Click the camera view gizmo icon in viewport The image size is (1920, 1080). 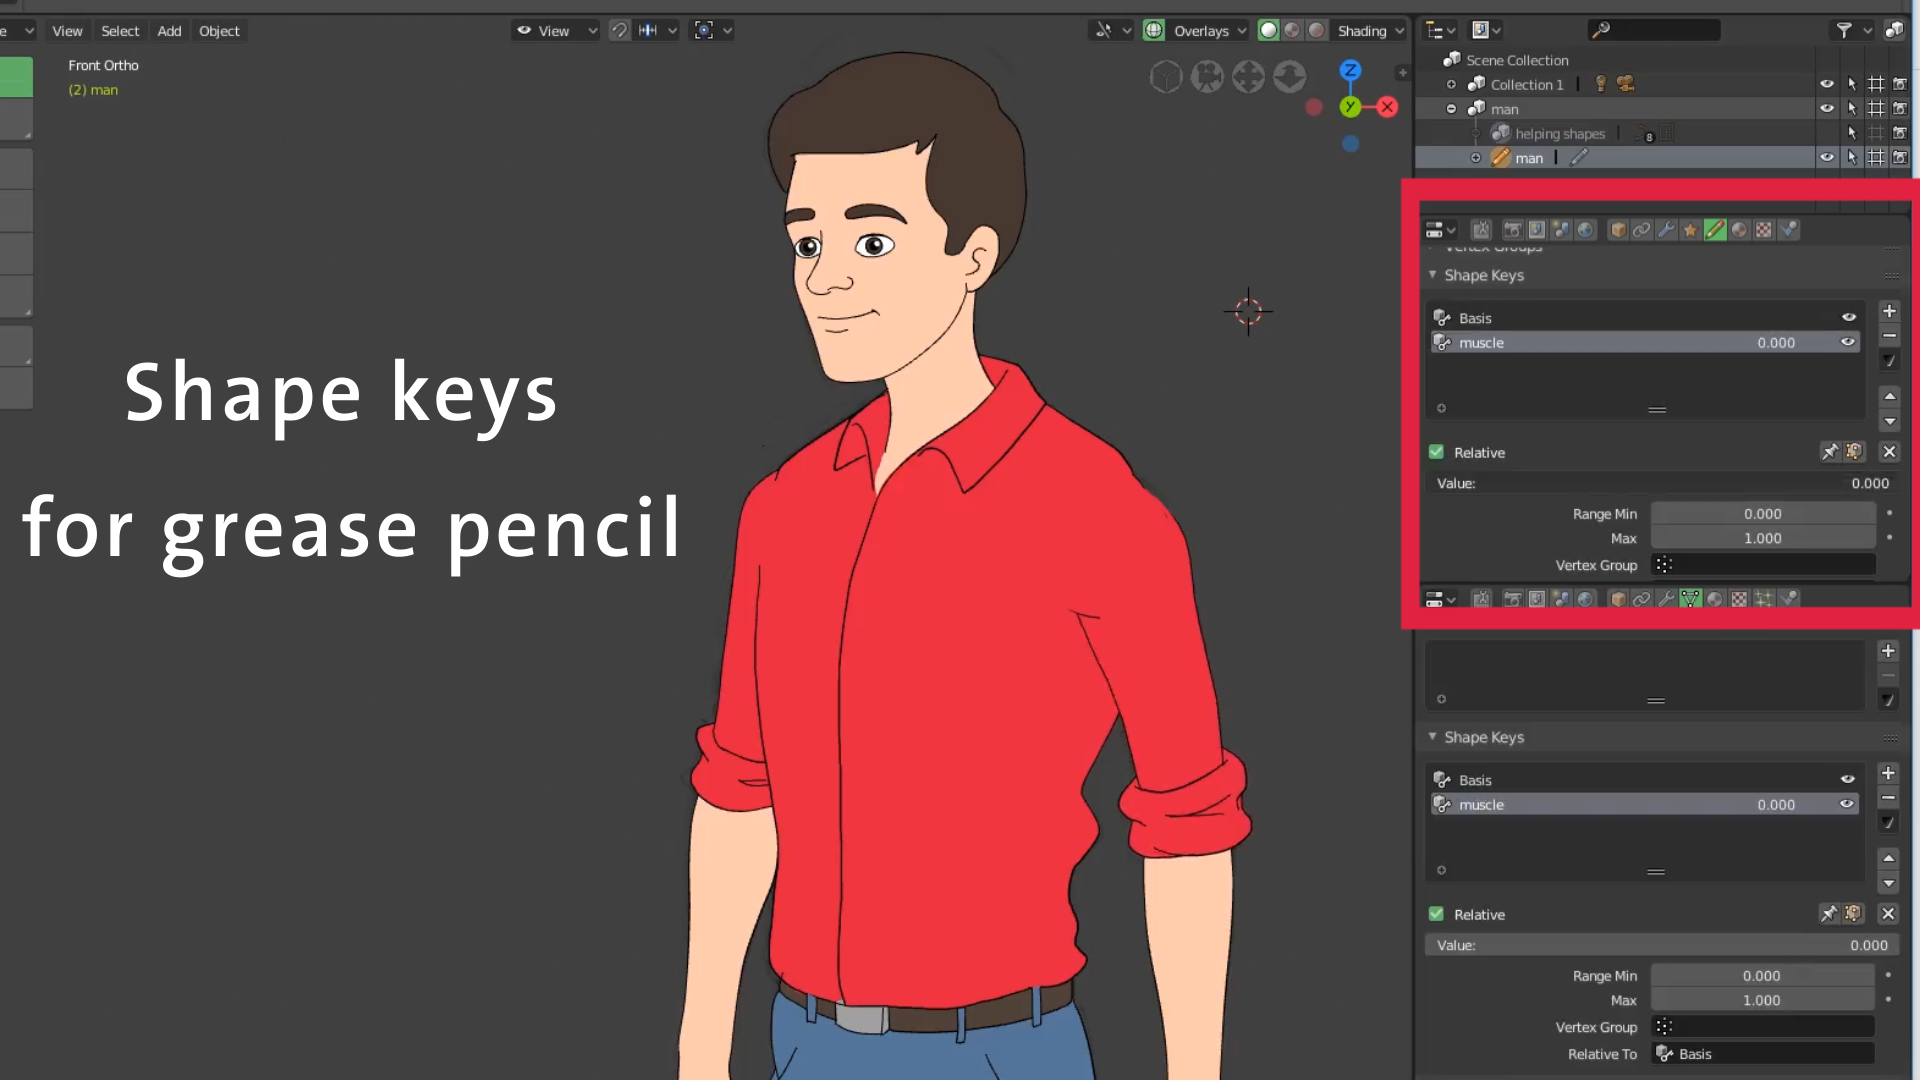point(1207,77)
